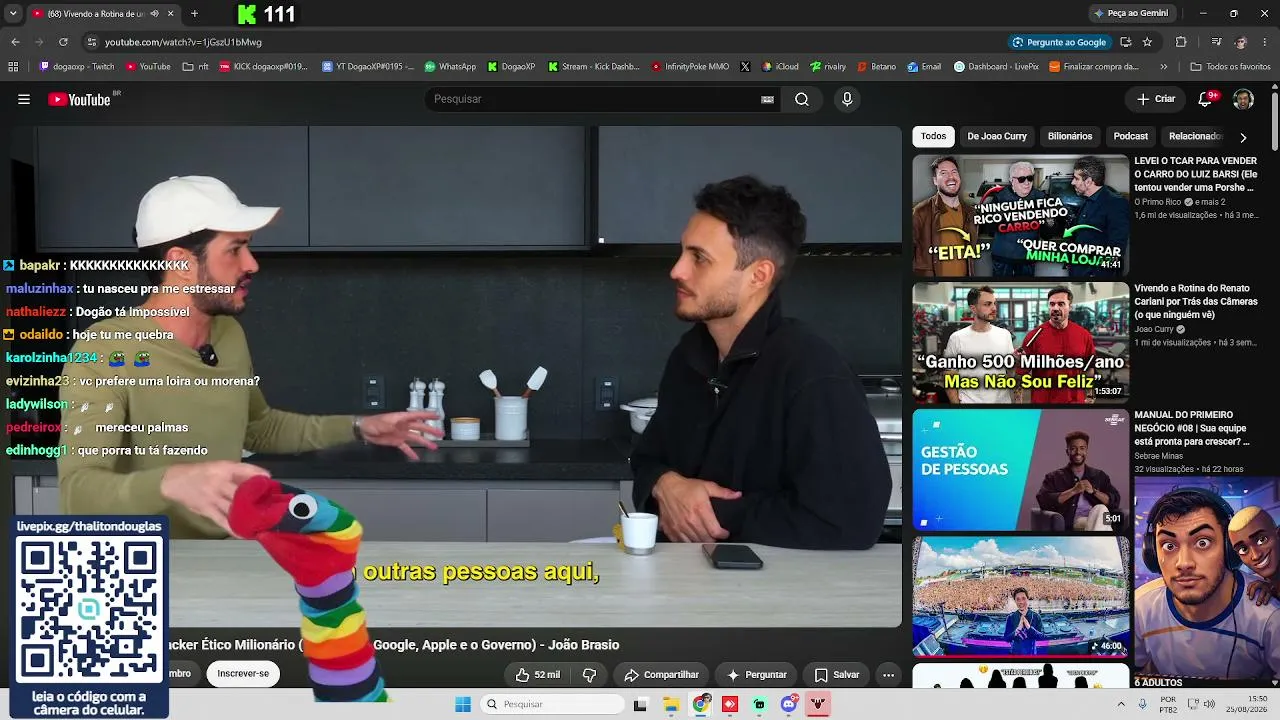The height and width of the screenshot is (720, 1280).
Task: Start voice search with the microphone icon
Action: [847, 99]
